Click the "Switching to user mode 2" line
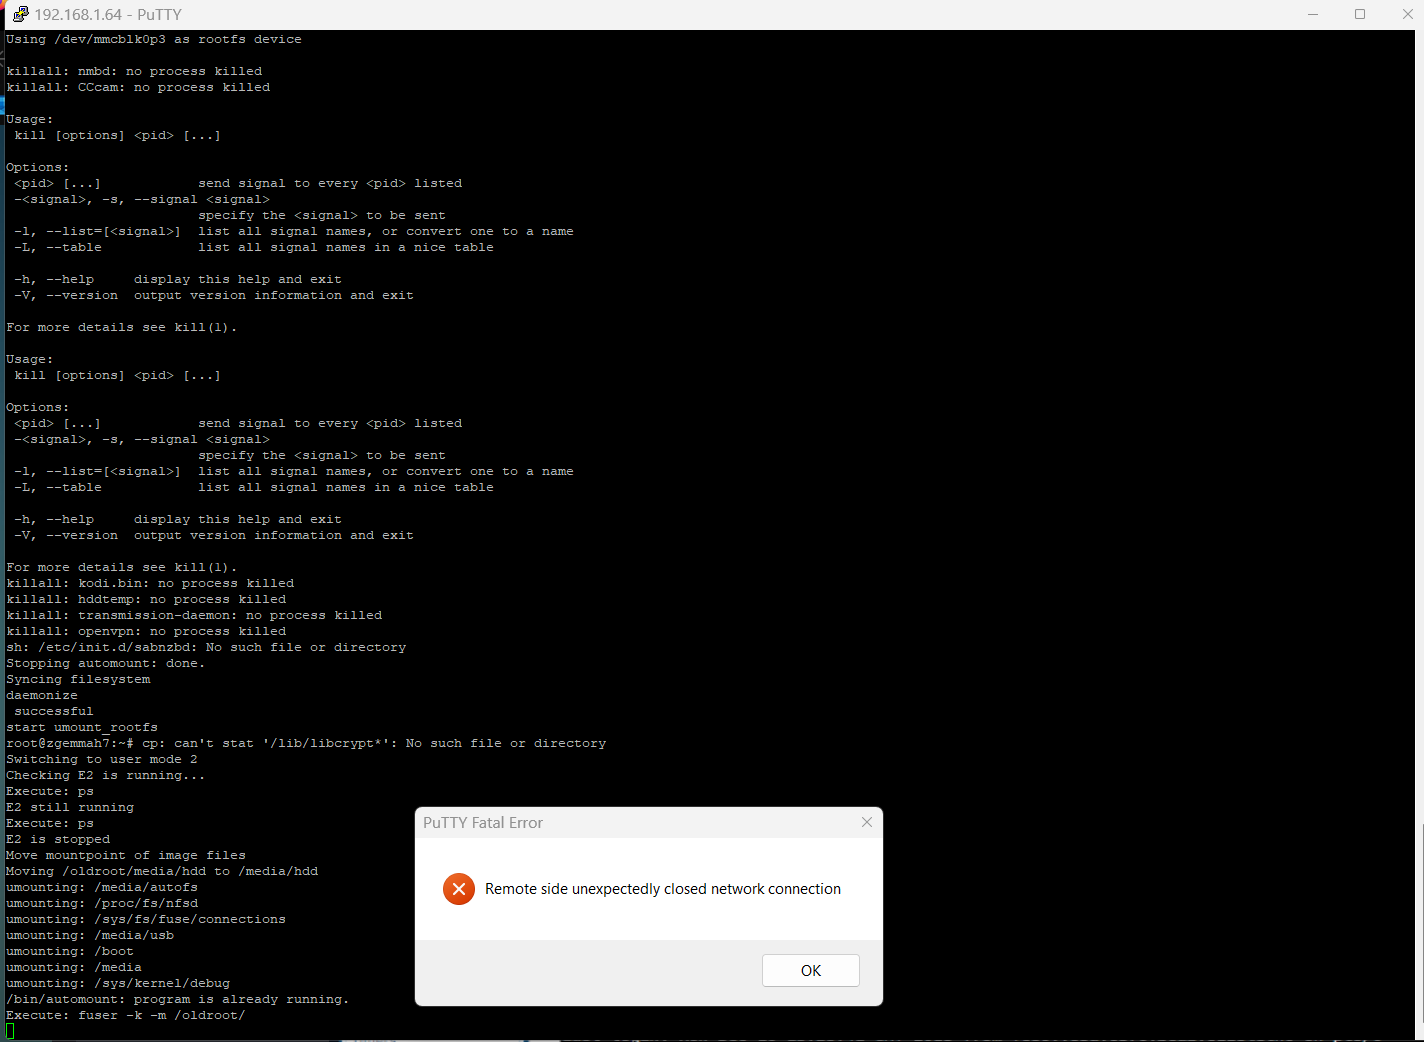 point(102,759)
